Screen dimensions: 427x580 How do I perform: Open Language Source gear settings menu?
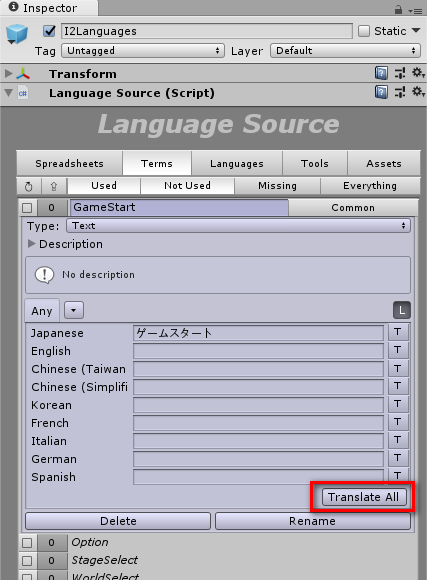[418, 92]
